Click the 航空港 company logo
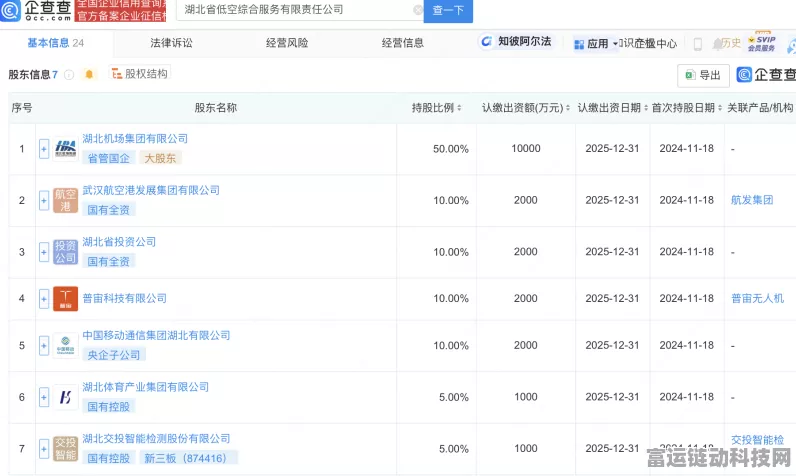Image resolution: width=796 pixels, height=476 pixels. [65, 200]
